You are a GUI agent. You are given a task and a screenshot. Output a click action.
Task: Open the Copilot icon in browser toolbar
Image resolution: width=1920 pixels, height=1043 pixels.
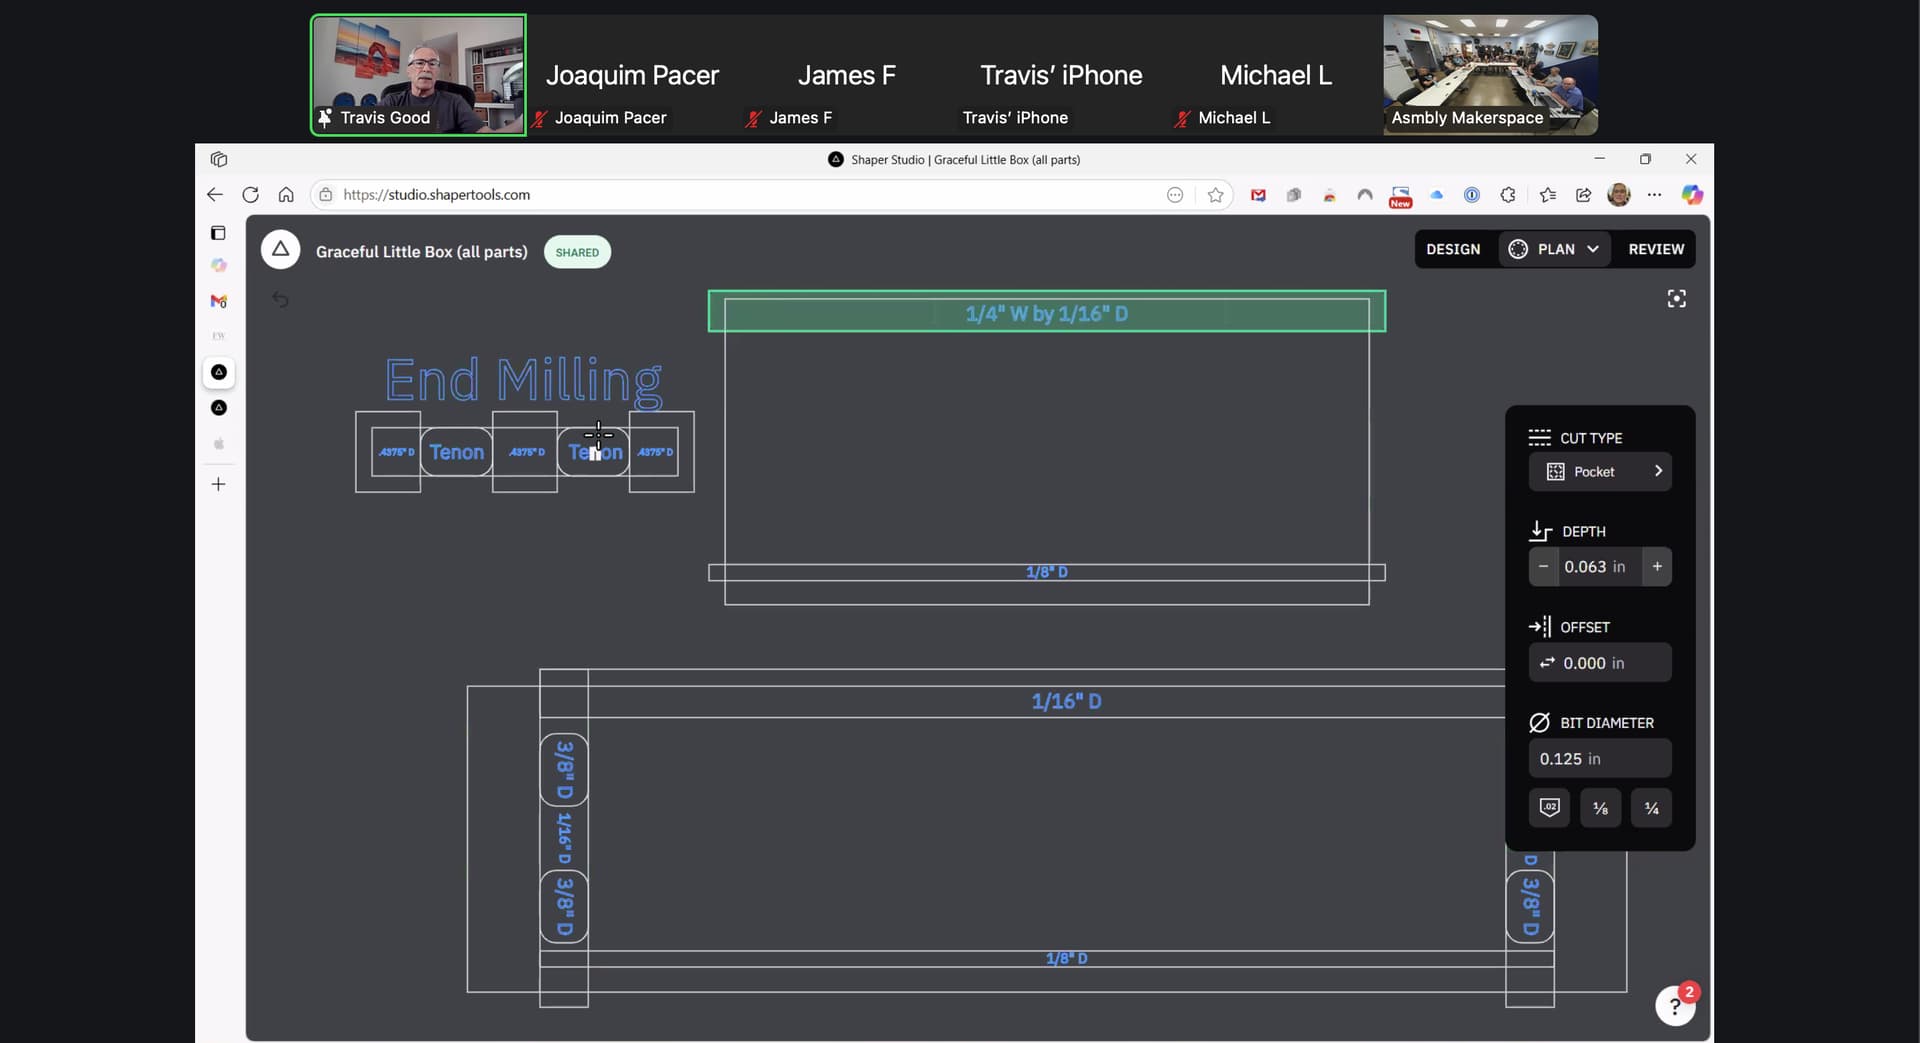[x=1692, y=195]
